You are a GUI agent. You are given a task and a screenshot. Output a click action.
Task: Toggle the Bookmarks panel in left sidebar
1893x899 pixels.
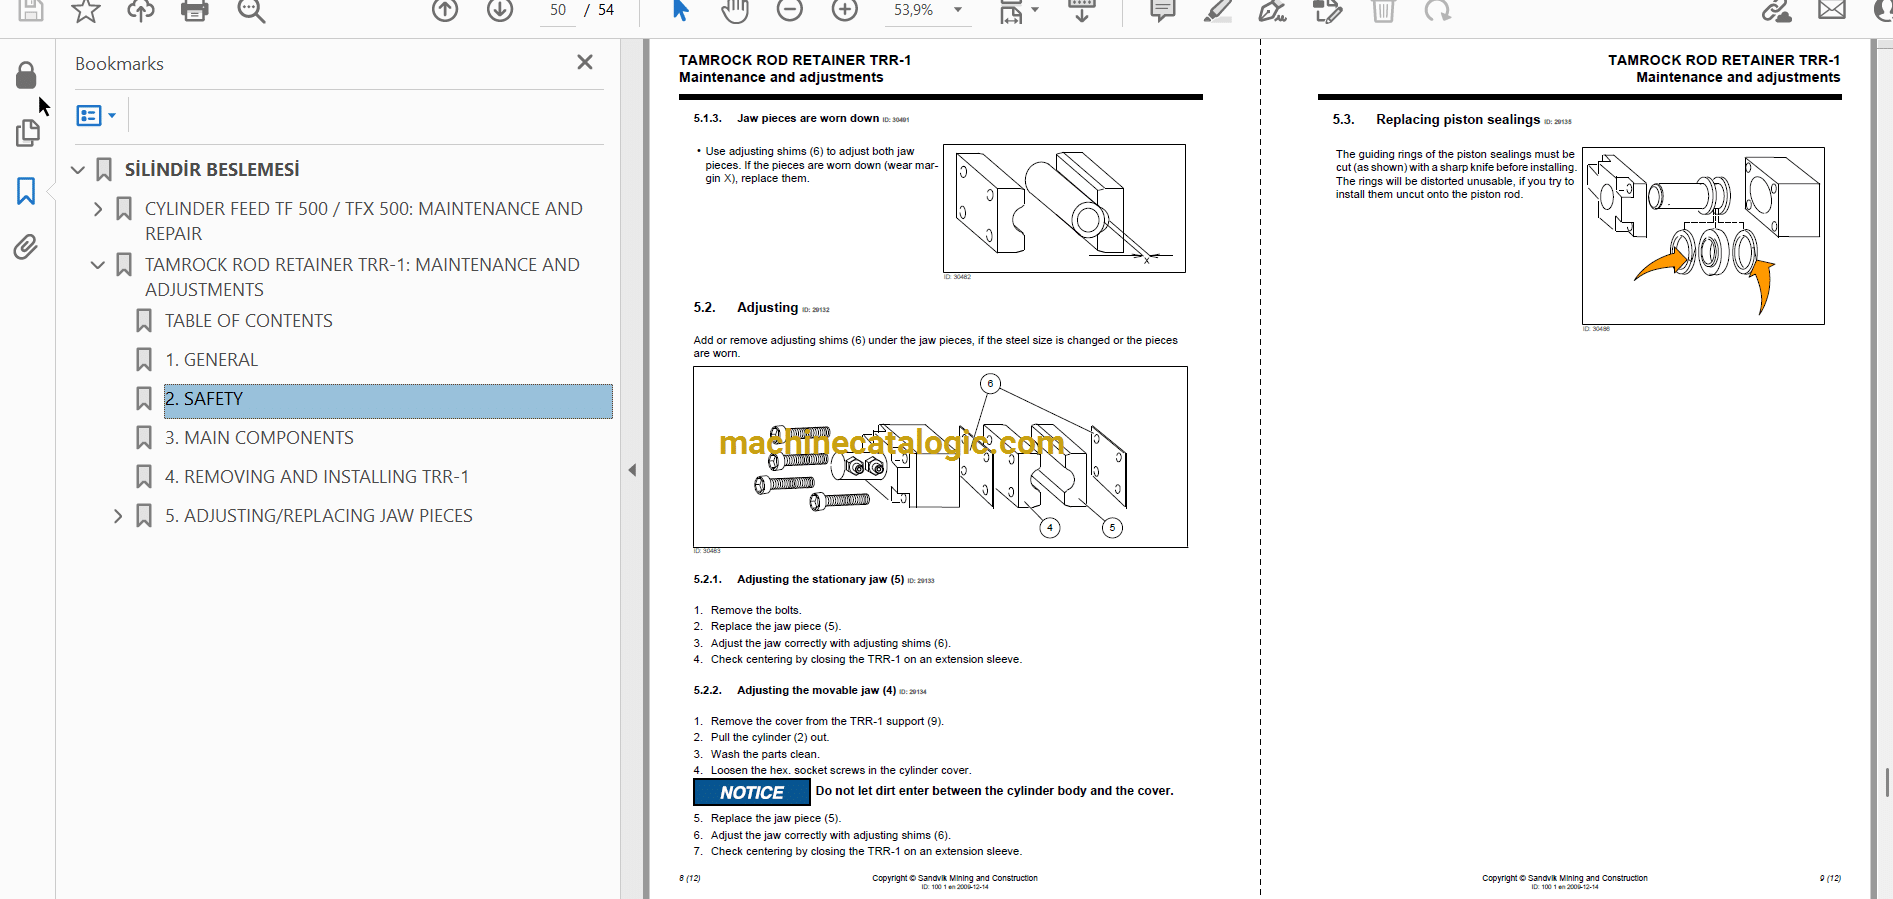click(26, 191)
